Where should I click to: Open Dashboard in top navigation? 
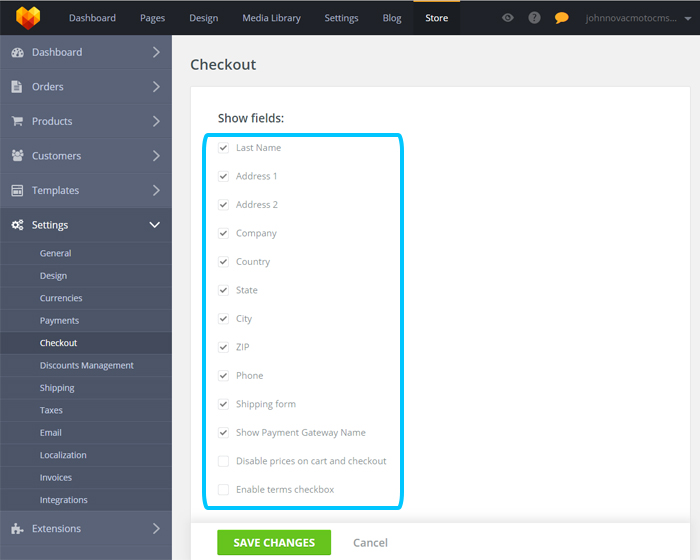(x=92, y=18)
